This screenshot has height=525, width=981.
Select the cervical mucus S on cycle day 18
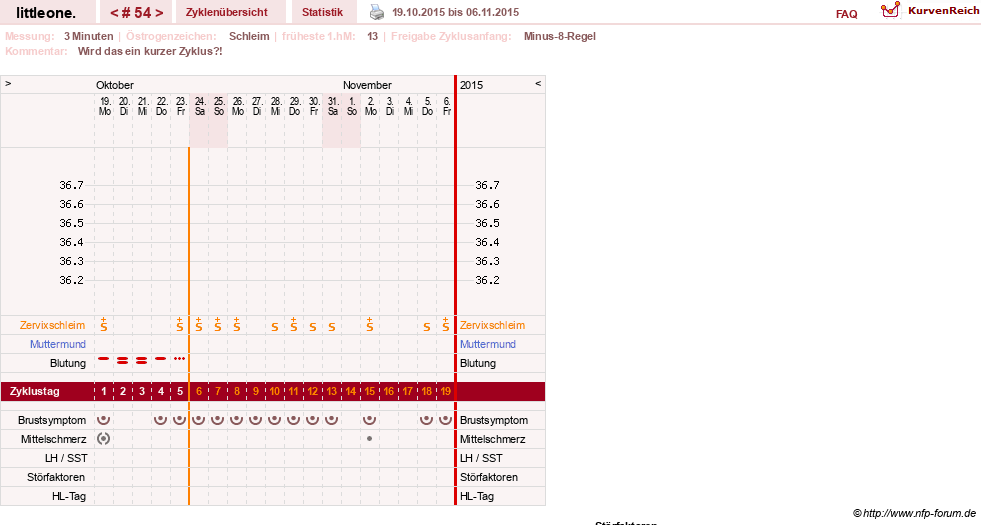pos(427,327)
